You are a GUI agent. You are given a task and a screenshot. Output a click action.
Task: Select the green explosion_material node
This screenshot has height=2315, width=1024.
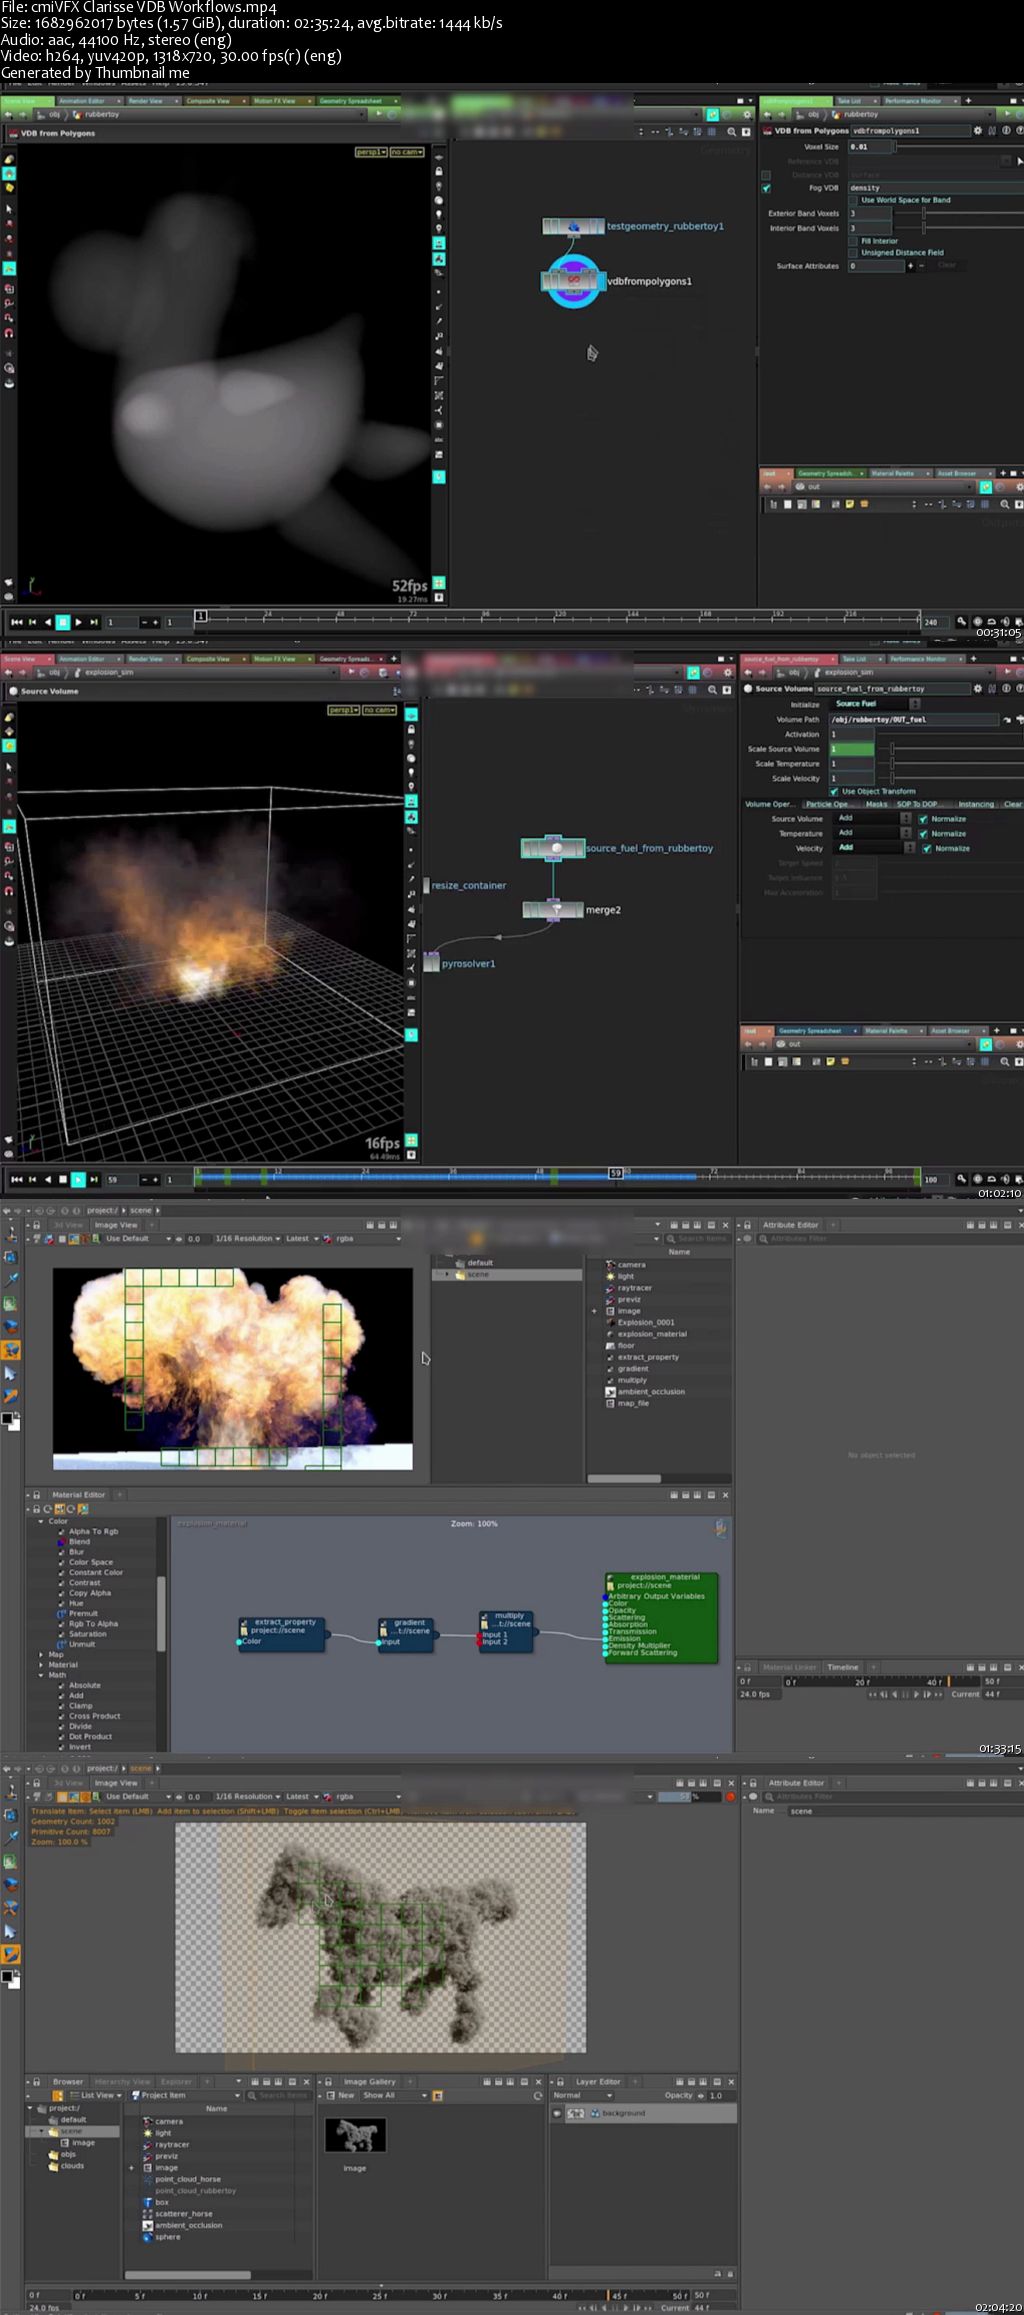(661, 1617)
